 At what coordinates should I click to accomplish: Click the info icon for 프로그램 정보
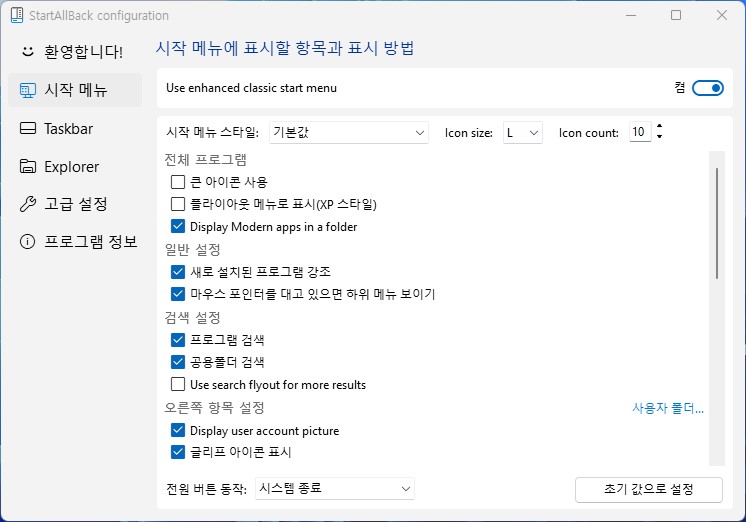(28, 242)
